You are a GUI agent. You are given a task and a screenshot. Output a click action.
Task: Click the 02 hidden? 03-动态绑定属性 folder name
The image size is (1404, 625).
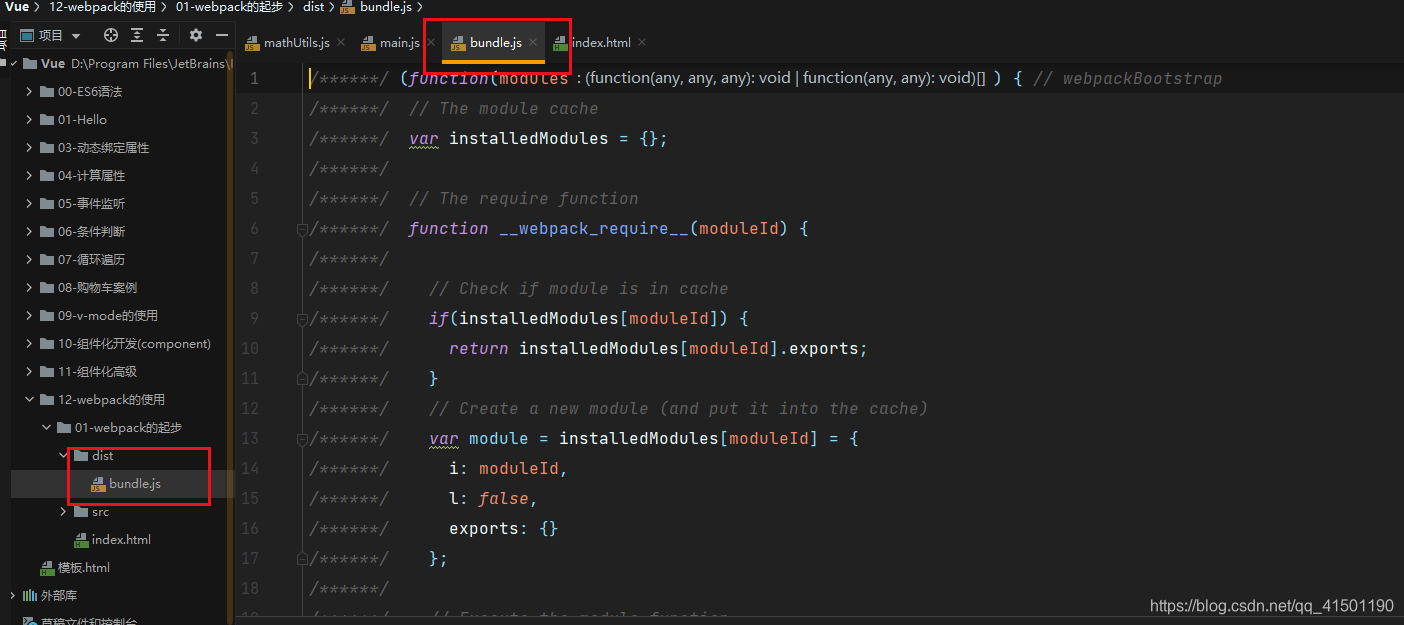[103, 147]
